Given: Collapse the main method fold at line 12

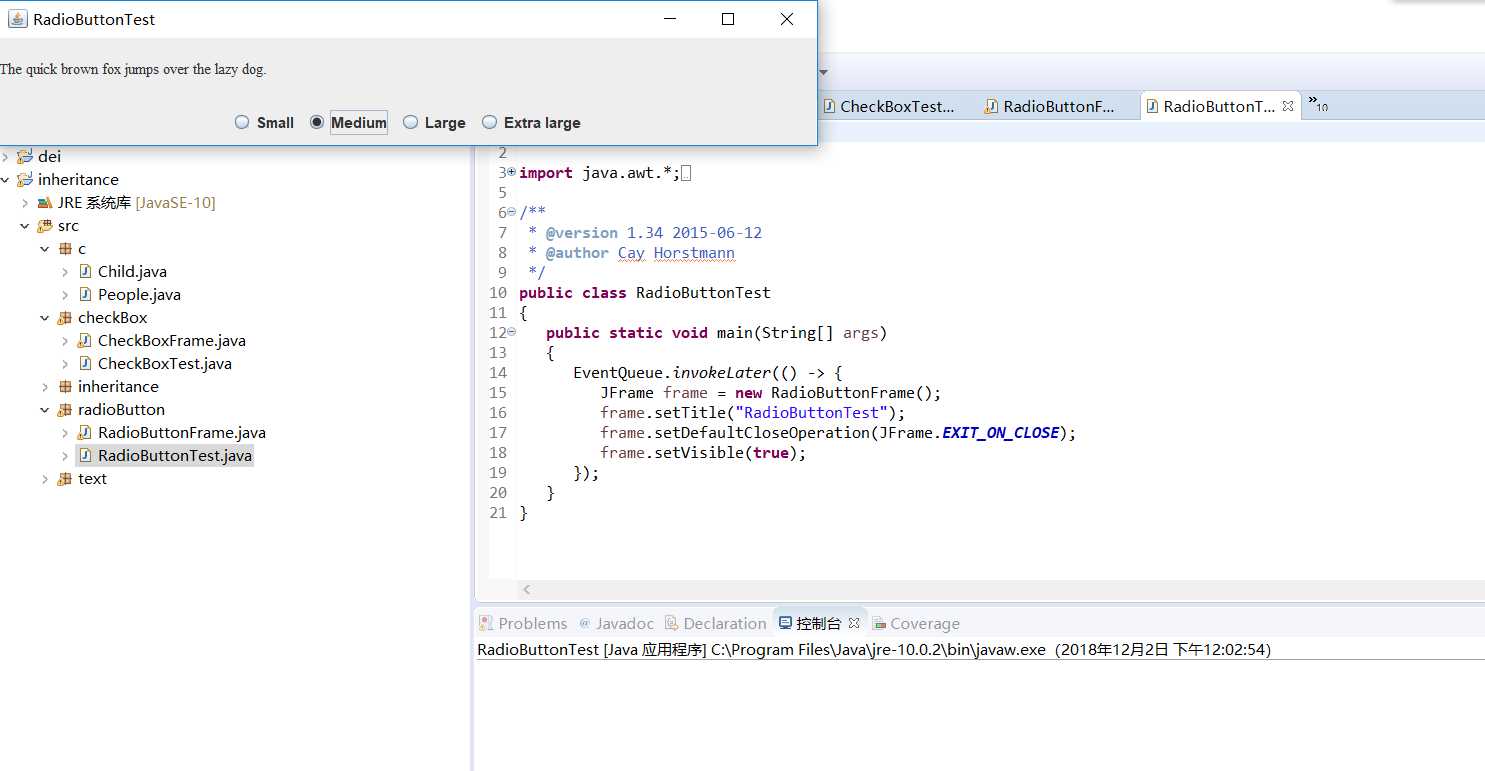Looking at the screenshot, I should tap(512, 332).
